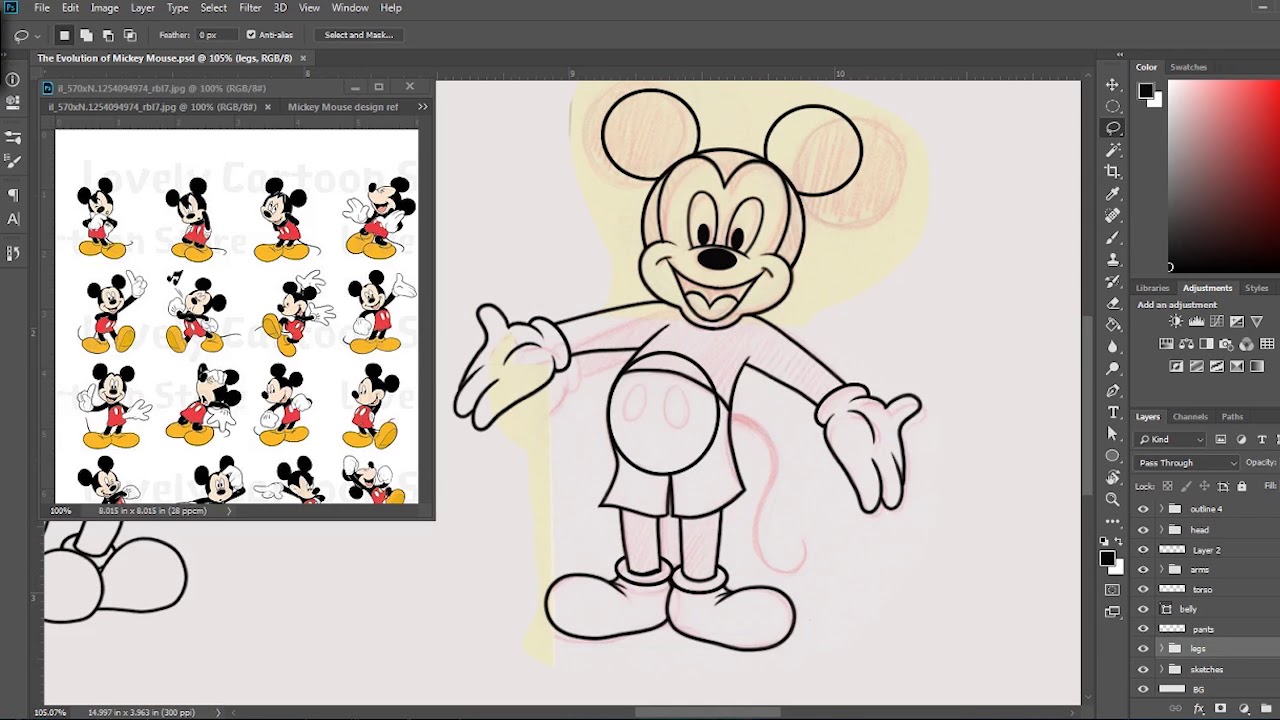Expand the 'outline 4' group

1161,509
